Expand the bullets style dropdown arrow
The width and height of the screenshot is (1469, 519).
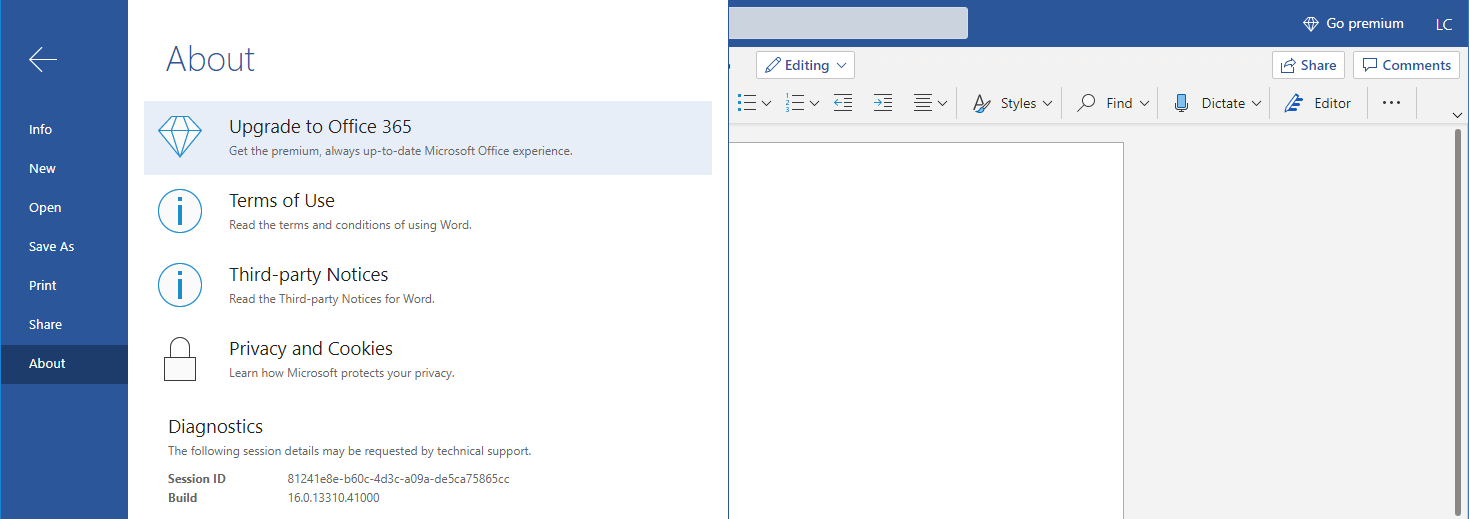point(767,103)
